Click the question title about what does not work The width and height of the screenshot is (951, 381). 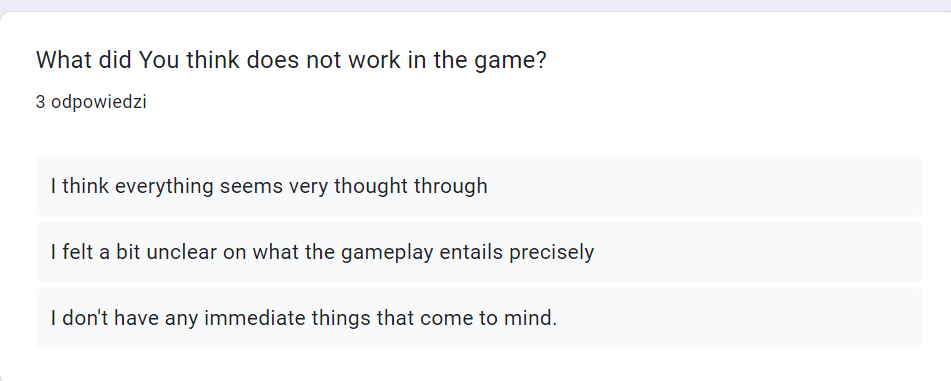[x=291, y=61]
